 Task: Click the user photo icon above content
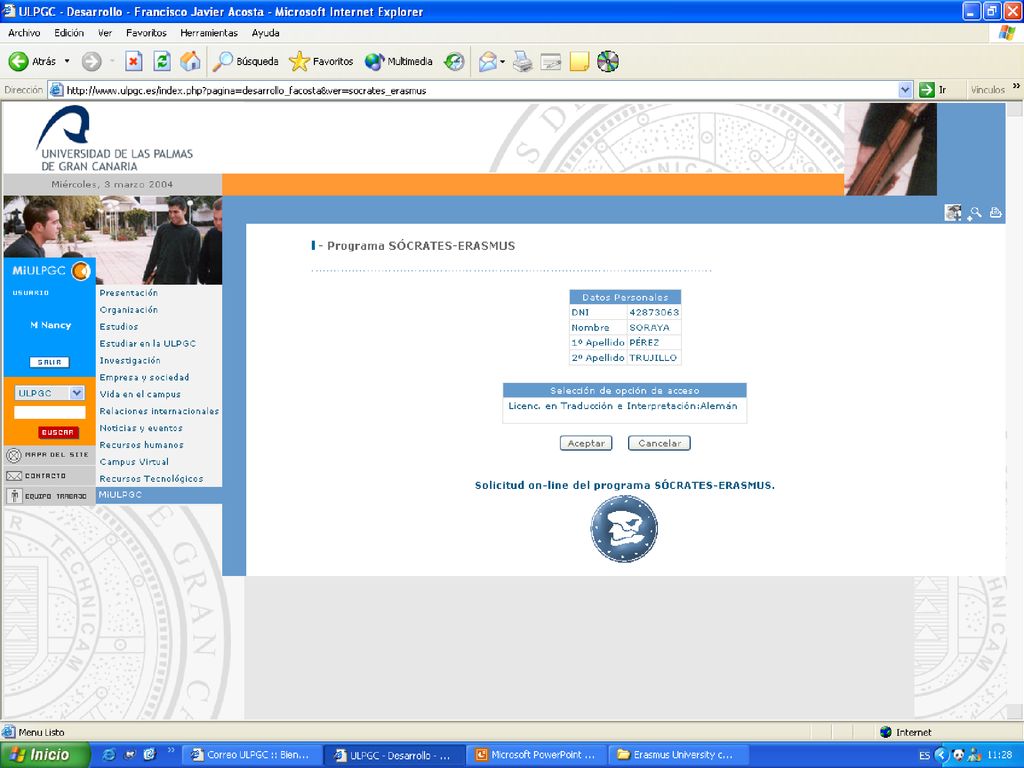pyautogui.click(x=953, y=213)
